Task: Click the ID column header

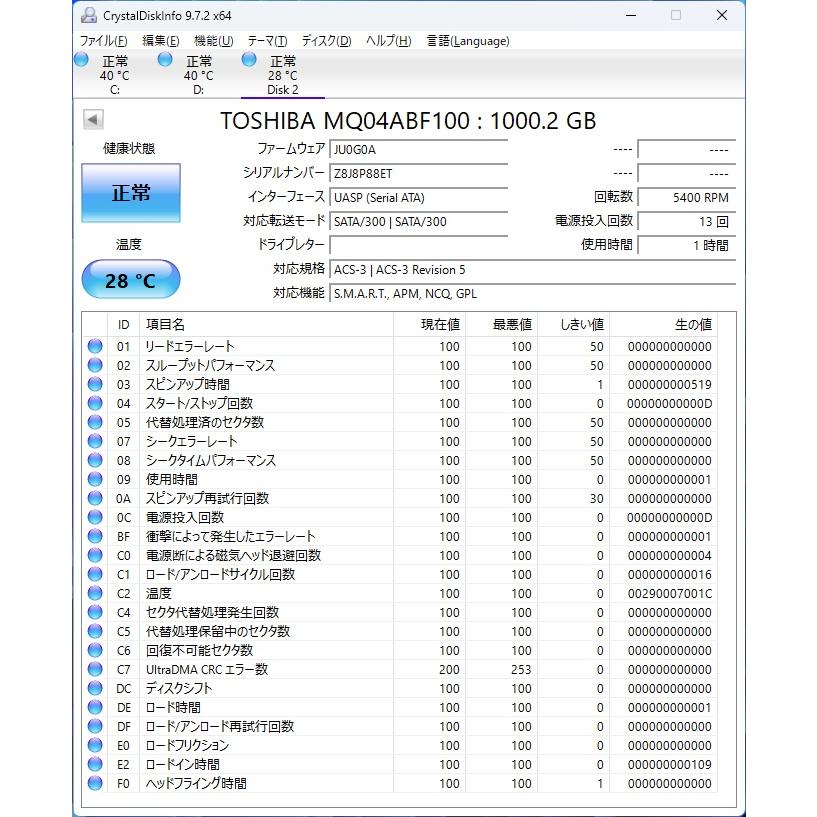Action: pyautogui.click(x=123, y=325)
